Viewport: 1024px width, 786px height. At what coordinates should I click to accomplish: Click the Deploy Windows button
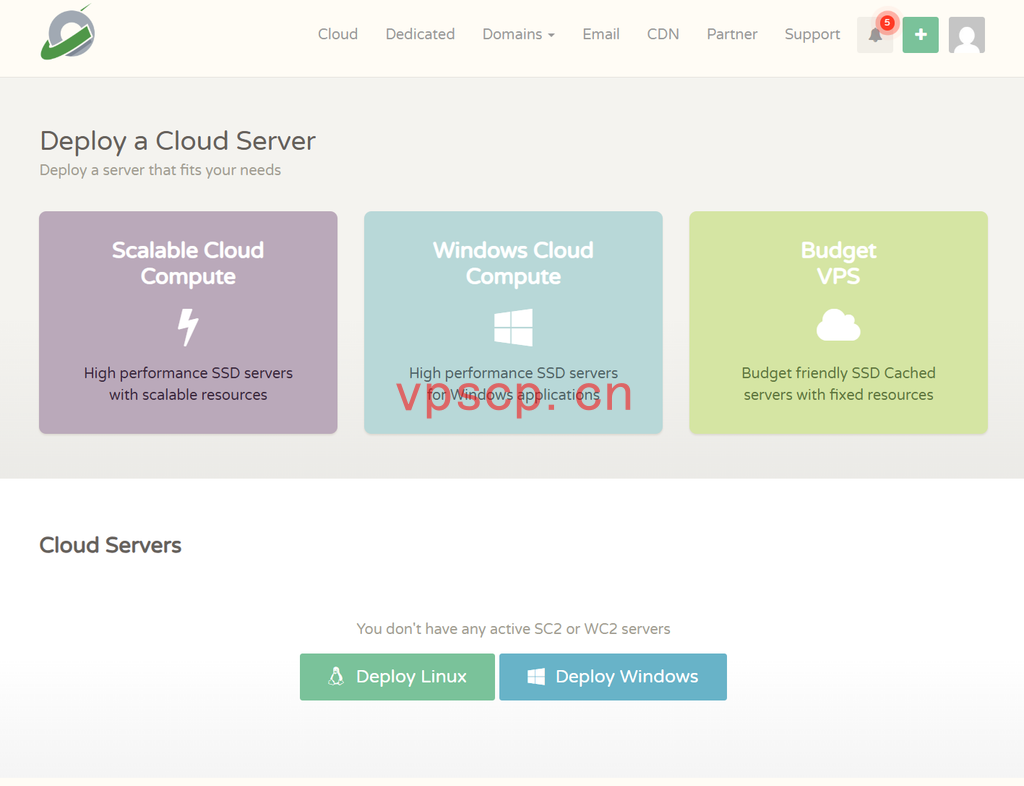point(613,677)
